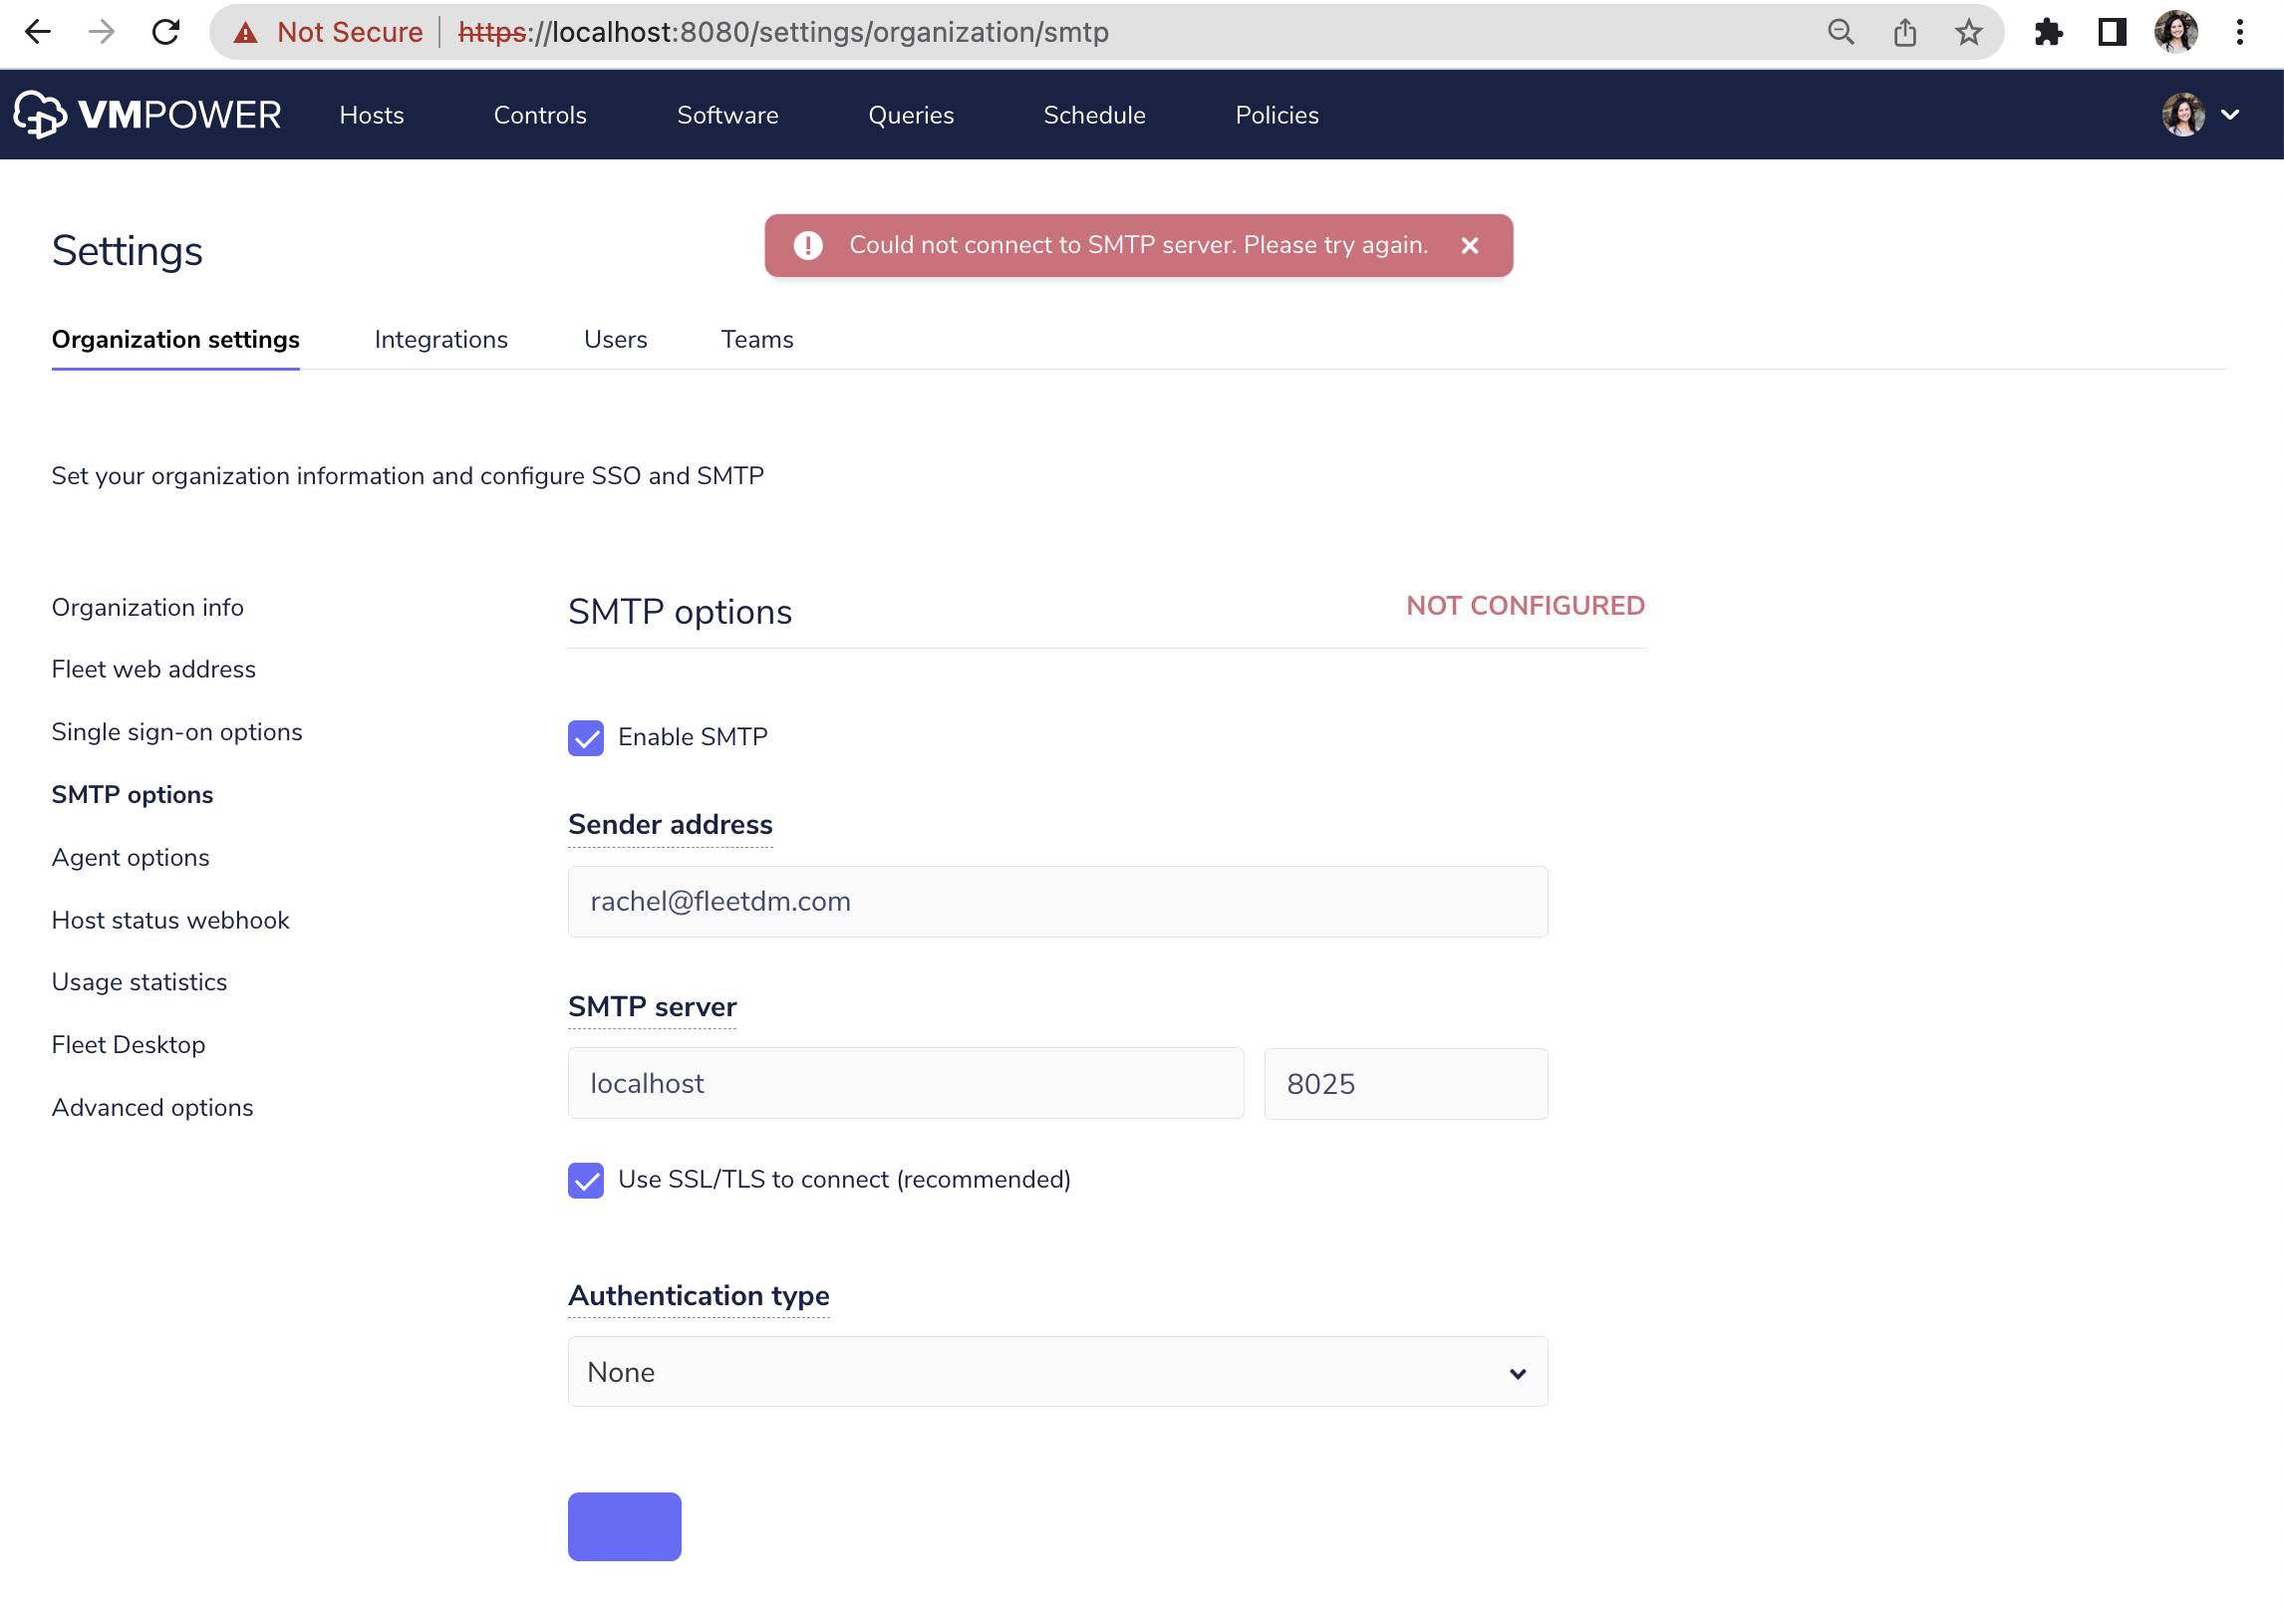
Task: Toggle the SMTP enable checkbox off
Action: pos(586,738)
